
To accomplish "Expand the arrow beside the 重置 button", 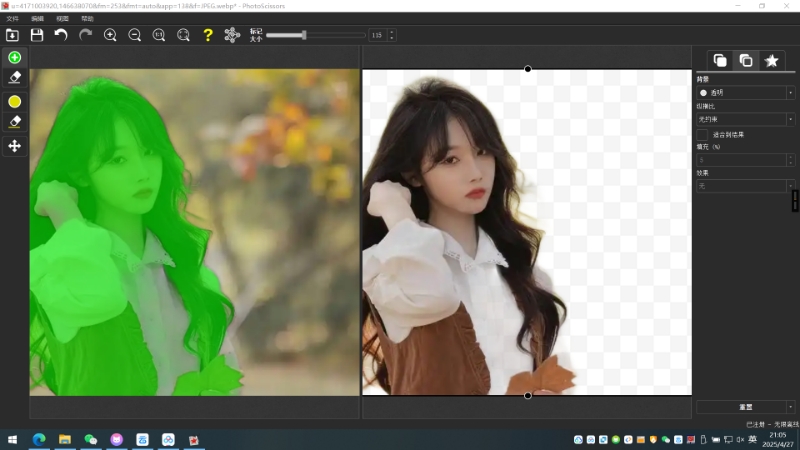I will tap(791, 407).
